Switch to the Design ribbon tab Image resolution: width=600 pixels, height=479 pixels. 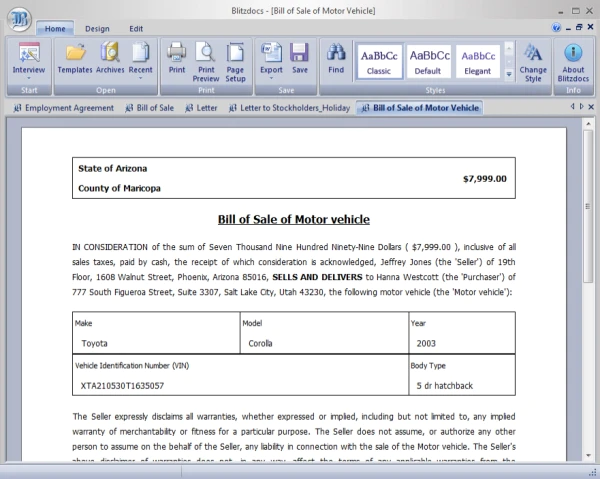tap(97, 29)
